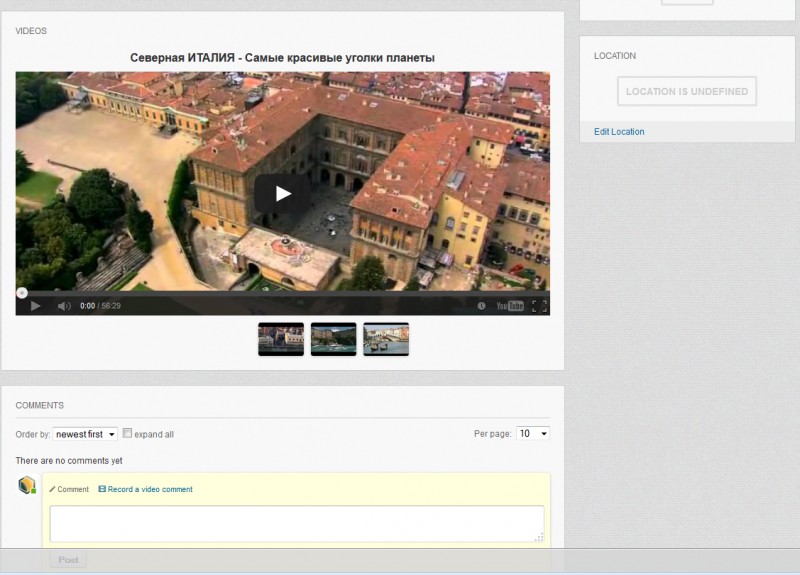Click the 'Edit Location' link
Image resolution: width=800 pixels, height=575 pixels.
[x=619, y=132]
